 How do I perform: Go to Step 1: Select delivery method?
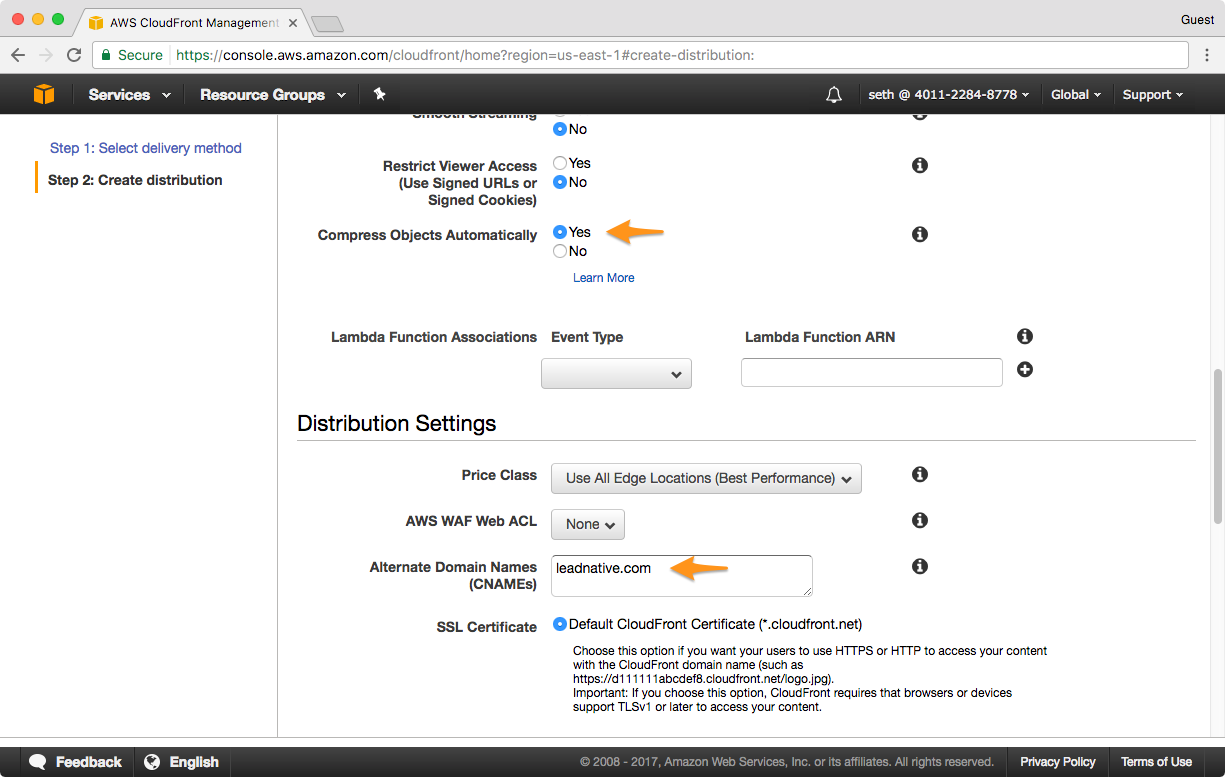(x=146, y=148)
